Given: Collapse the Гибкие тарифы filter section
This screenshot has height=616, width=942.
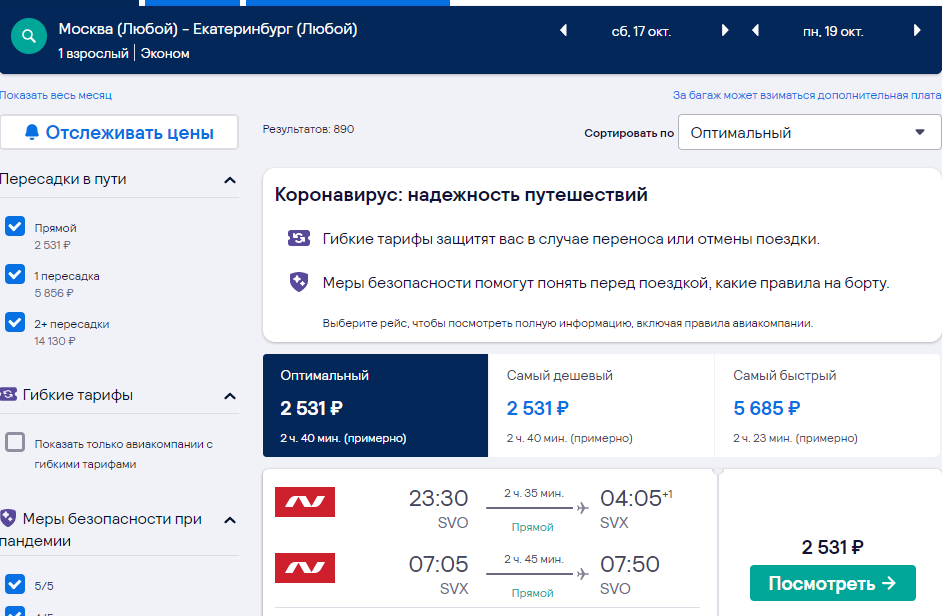Looking at the screenshot, I should pos(229,395).
